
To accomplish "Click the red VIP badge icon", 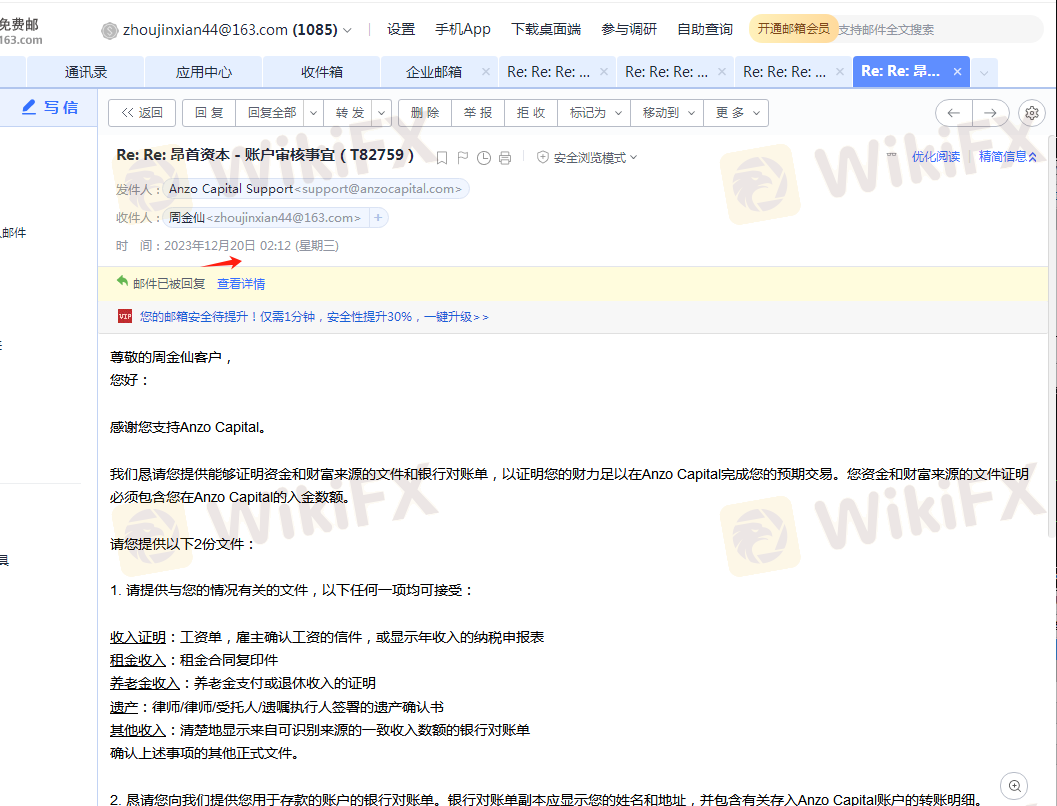I will pyautogui.click(x=125, y=316).
